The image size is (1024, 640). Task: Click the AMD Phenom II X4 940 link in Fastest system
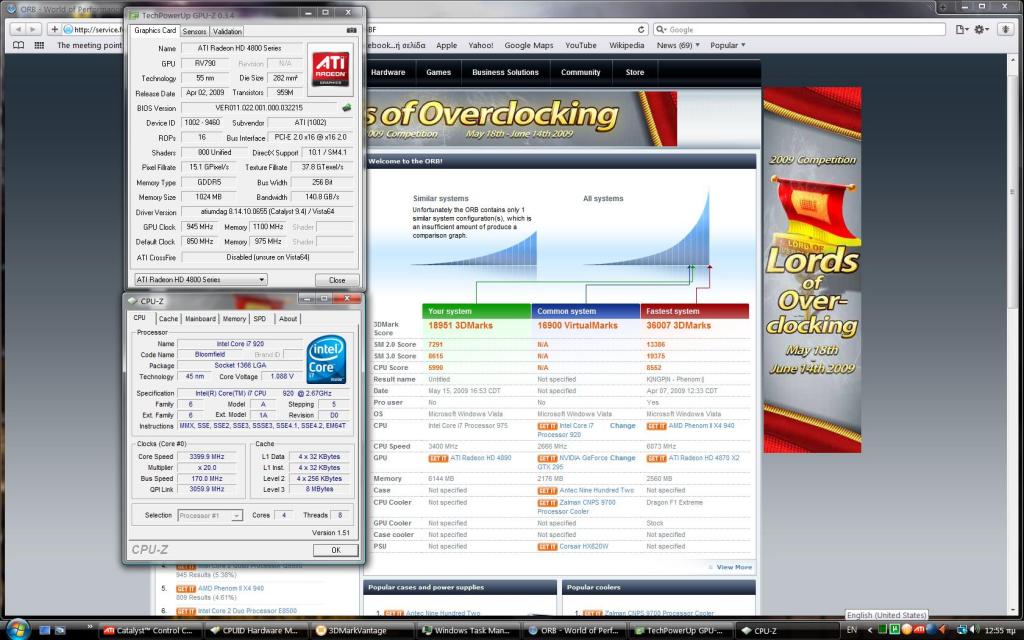point(701,425)
